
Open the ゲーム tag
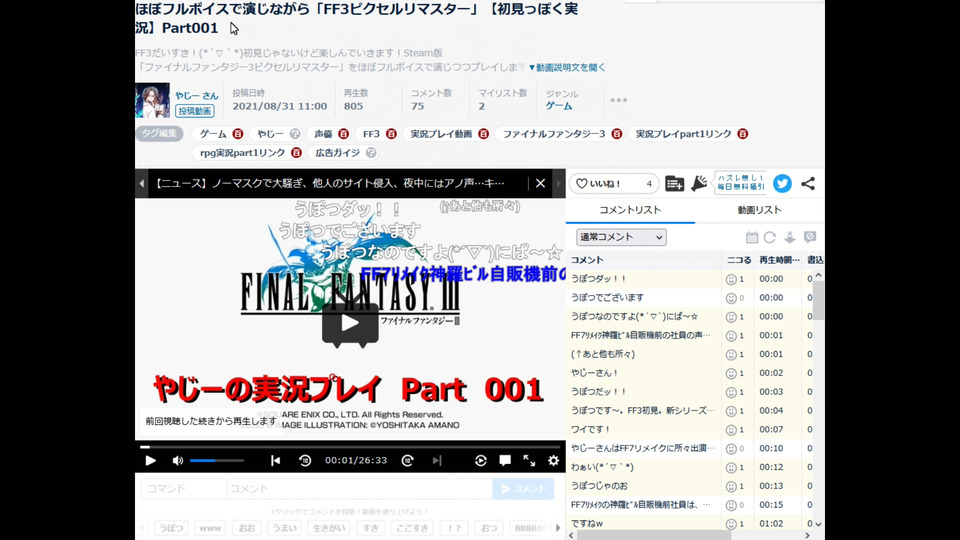click(213, 133)
